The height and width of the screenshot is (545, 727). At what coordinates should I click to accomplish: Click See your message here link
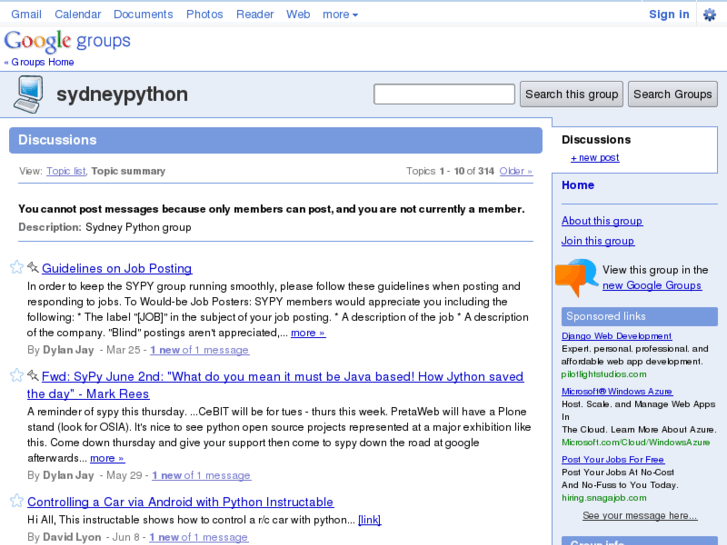(640, 516)
